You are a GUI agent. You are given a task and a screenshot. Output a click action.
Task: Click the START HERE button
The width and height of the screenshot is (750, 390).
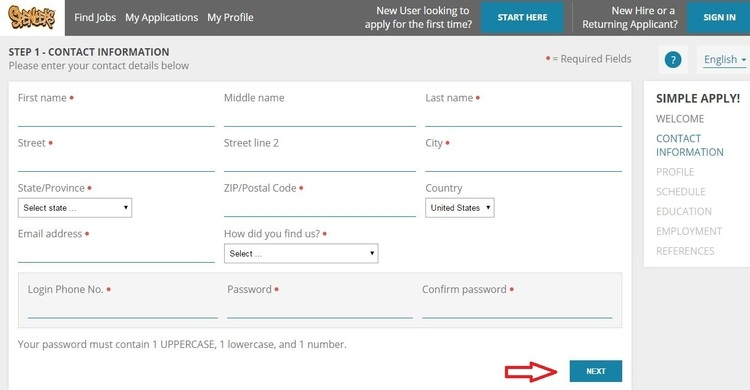click(x=522, y=18)
